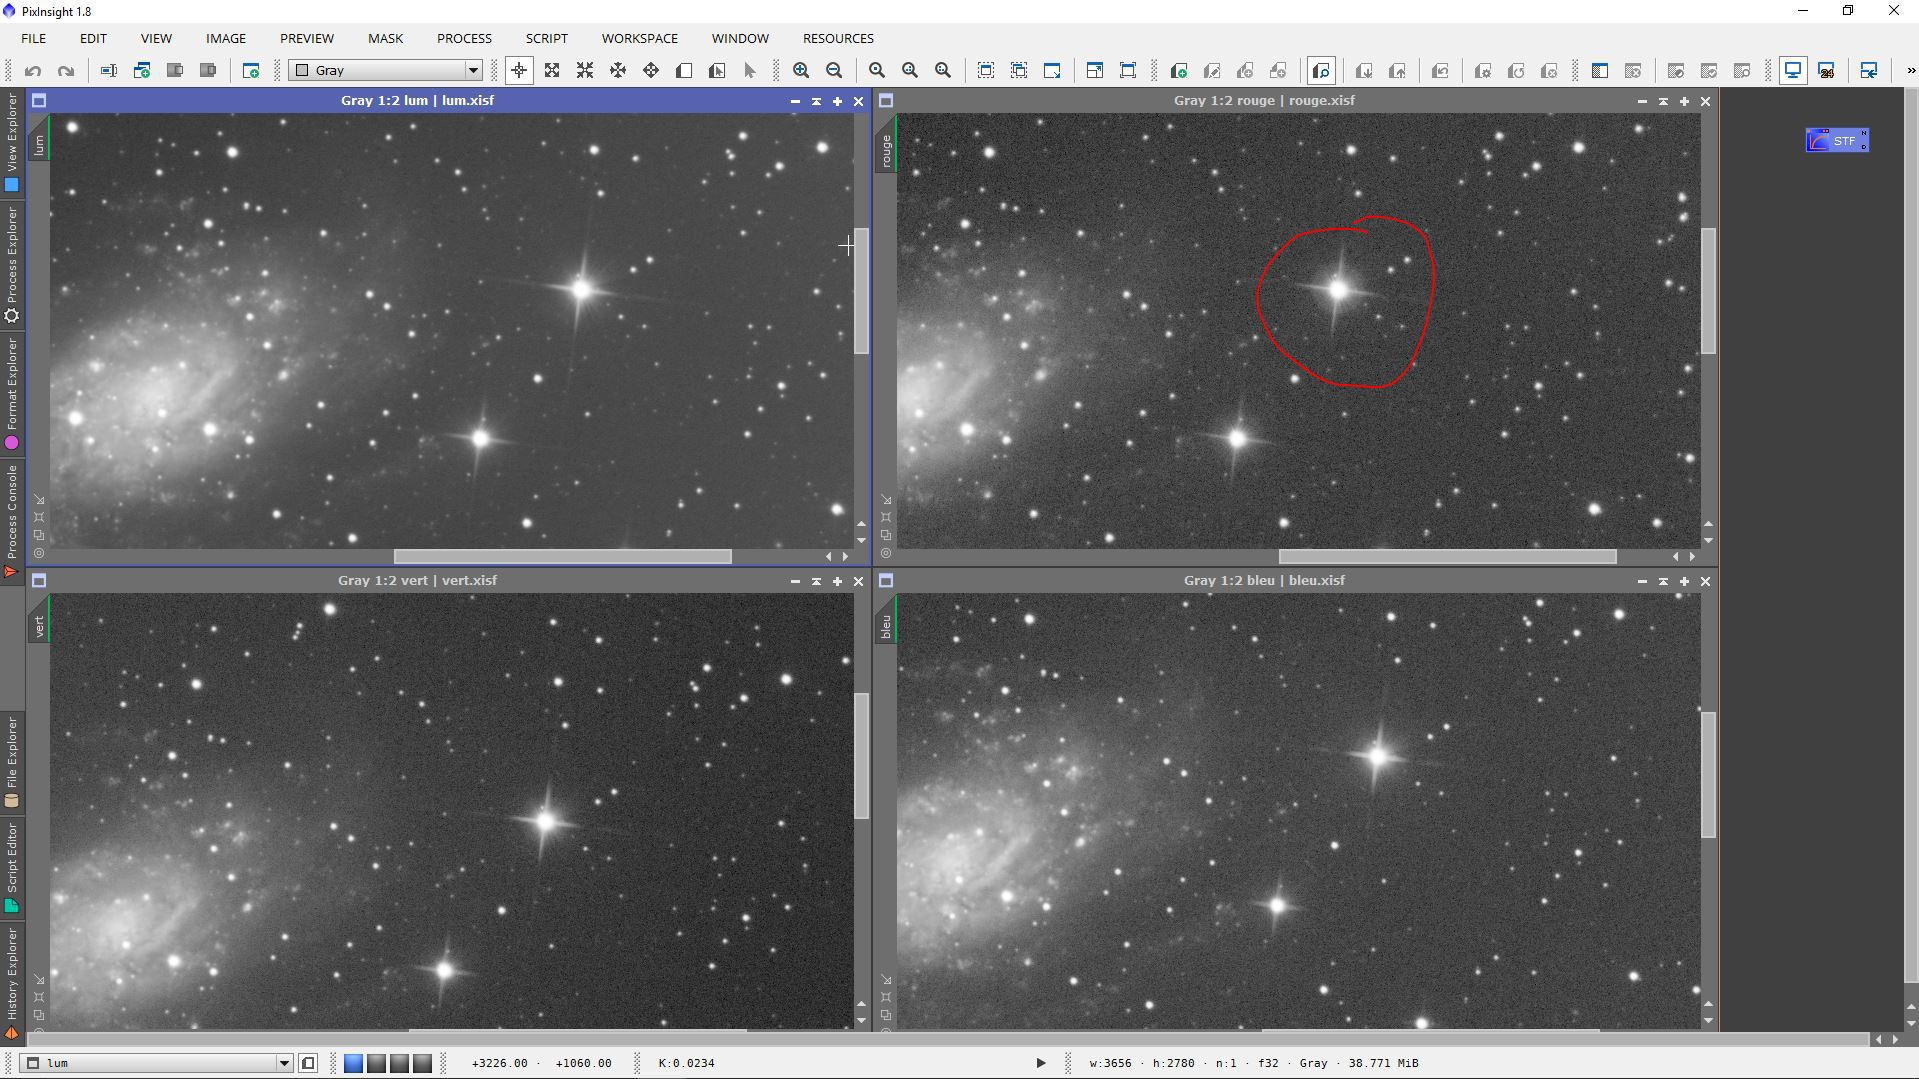This screenshot has width=1919, height=1079.
Task: Click the square button beside lum selector
Action: tap(308, 1063)
